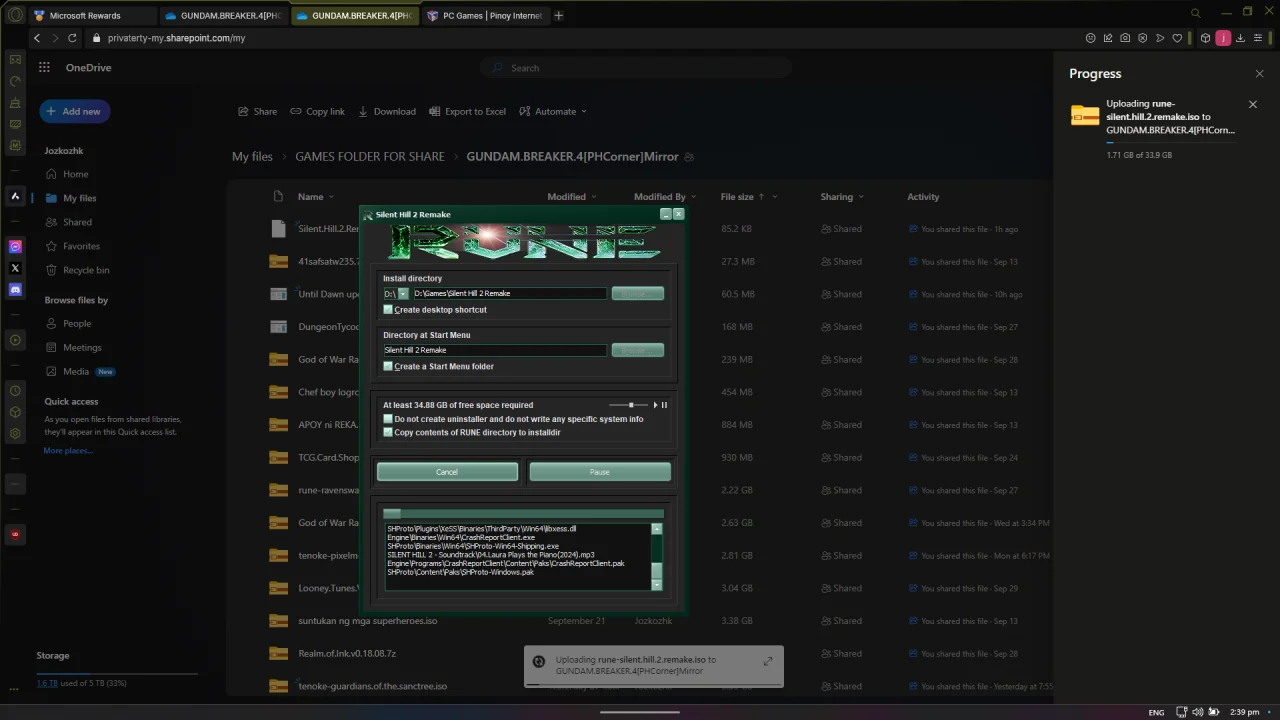Reload the OneDrive page
This screenshot has height=720, width=1280.
point(72,38)
